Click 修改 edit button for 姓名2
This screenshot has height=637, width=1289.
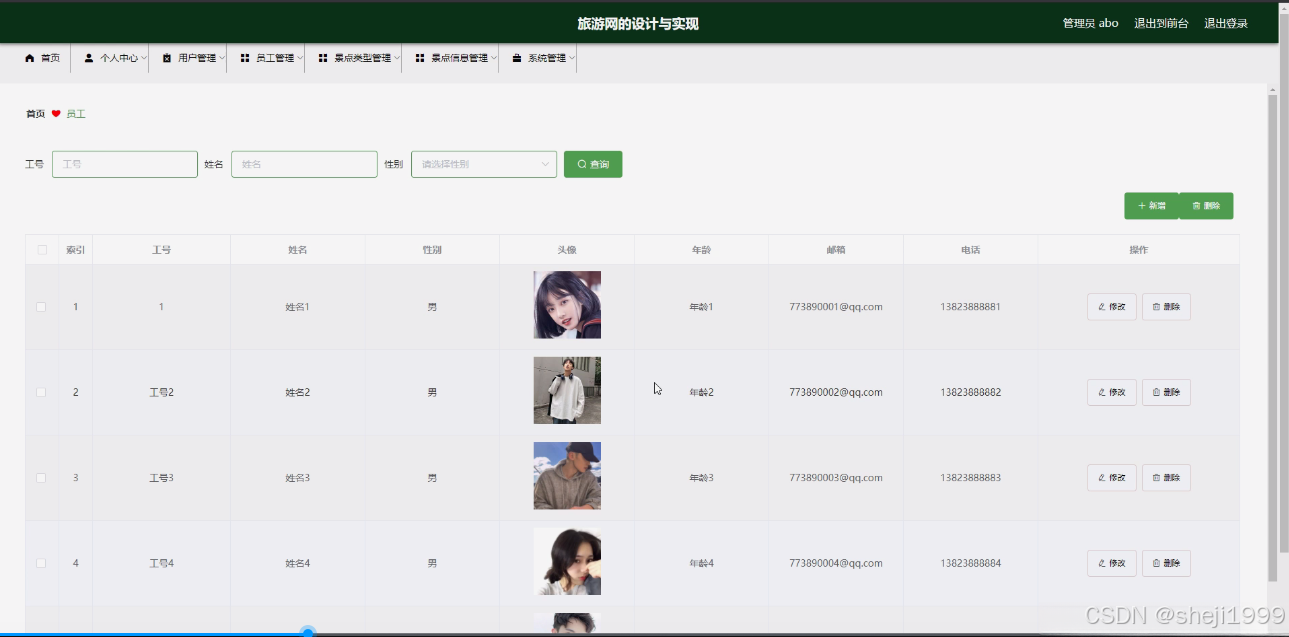coord(1111,392)
